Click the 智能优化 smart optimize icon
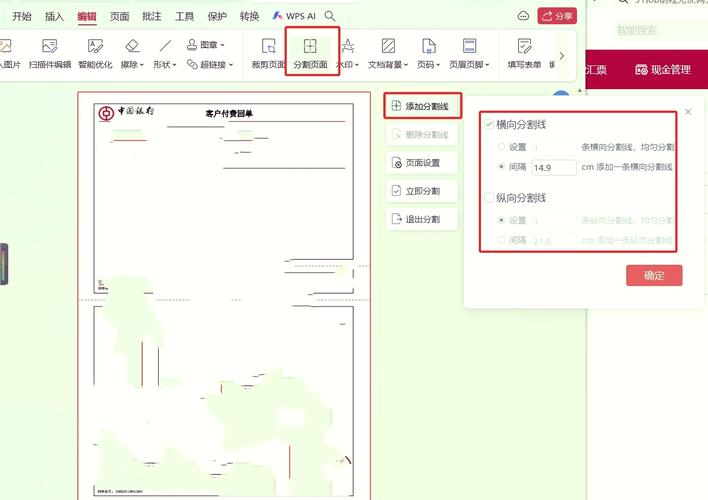The height and width of the screenshot is (500, 708). (x=95, y=46)
